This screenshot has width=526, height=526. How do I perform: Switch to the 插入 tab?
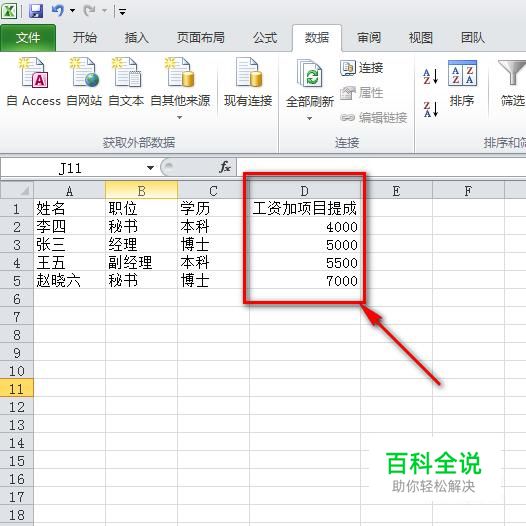137,38
